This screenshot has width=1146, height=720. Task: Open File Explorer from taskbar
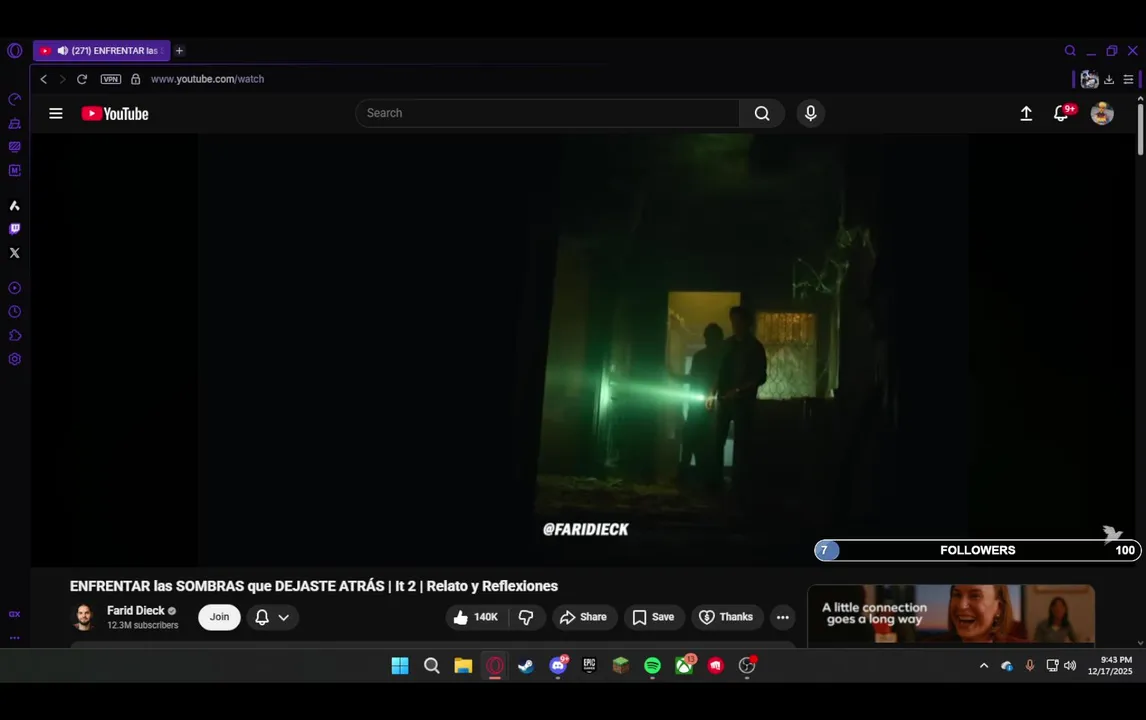(463, 665)
